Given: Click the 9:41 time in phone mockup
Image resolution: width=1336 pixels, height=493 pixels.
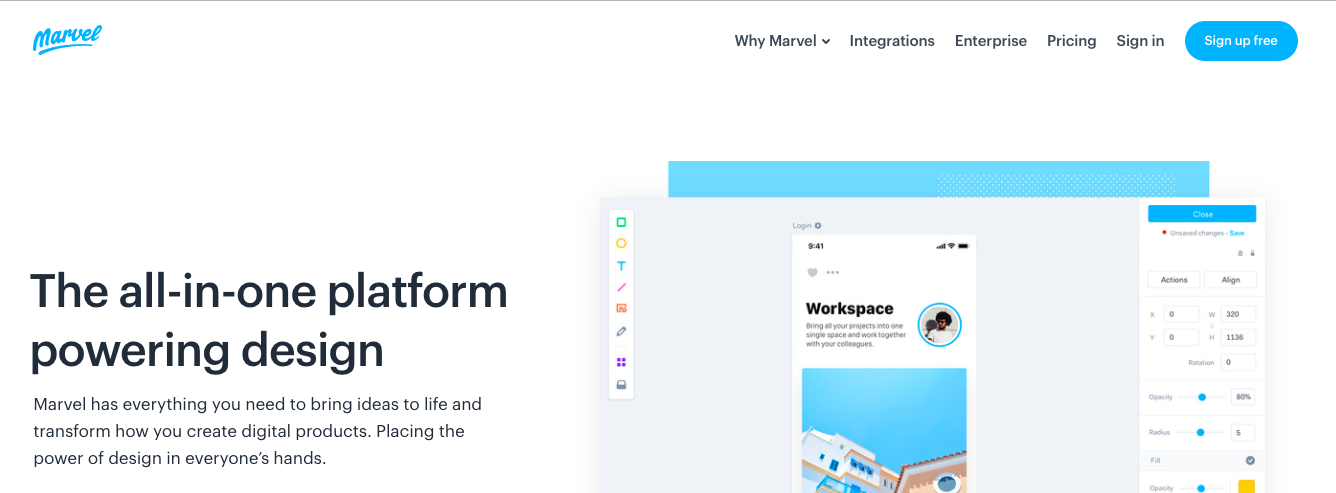Looking at the screenshot, I should click(x=816, y=246).
